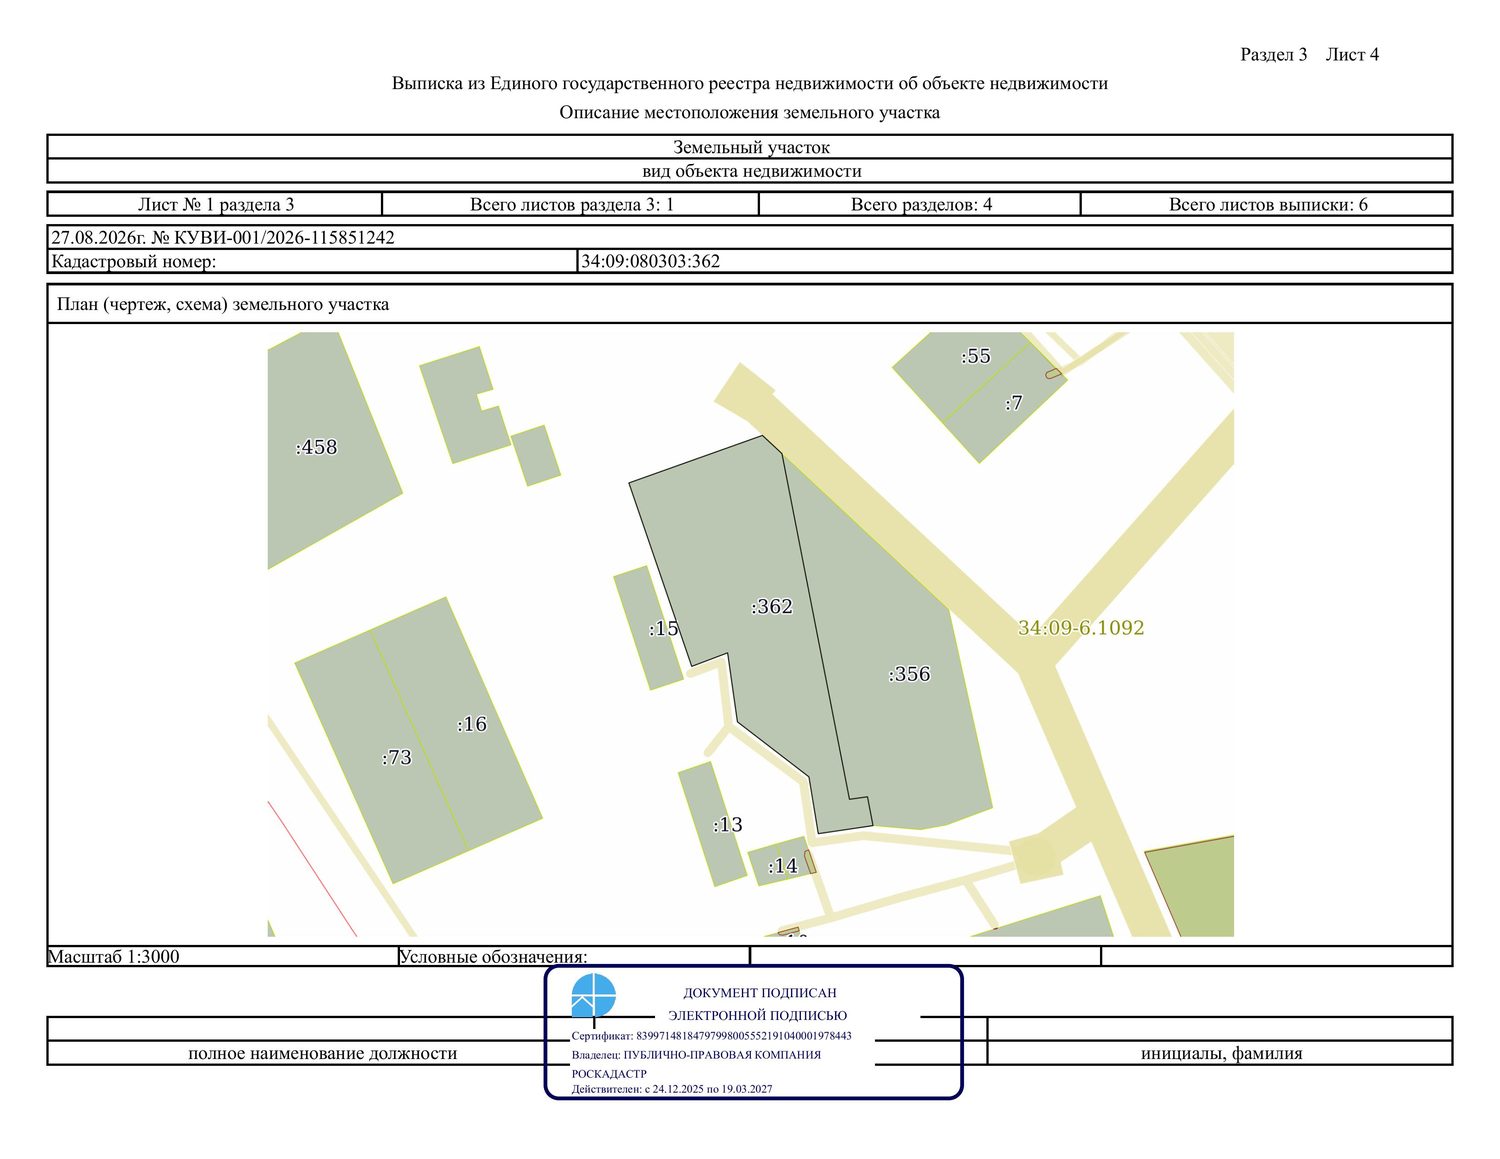Click the blue Roskadastr logo in the signature stamp

[593, 996]
